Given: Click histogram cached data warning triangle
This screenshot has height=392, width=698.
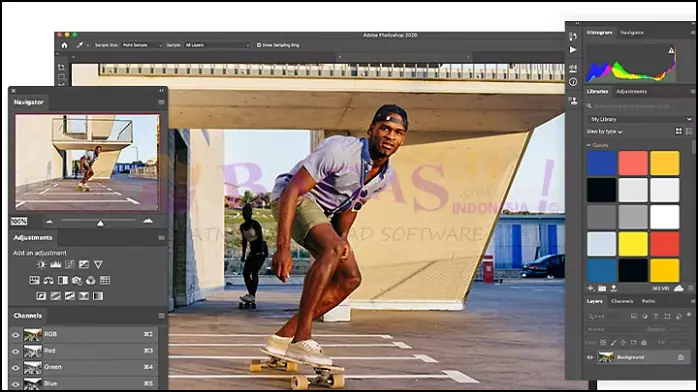Looking at the screenshot, I should (671, 51).
